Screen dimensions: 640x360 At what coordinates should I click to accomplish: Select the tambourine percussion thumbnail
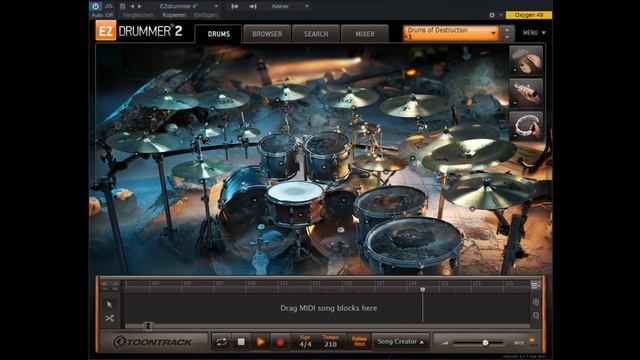click(x=526, y=126)
